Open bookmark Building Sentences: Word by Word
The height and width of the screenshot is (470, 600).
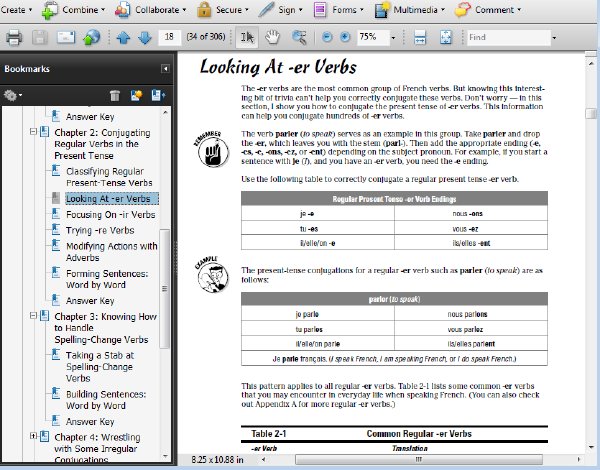pyautogui.click(x=106, y=400)
